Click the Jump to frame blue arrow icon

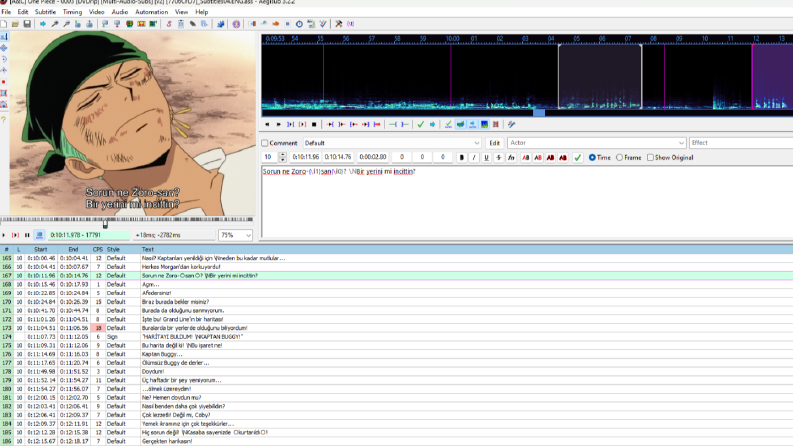(x=43, y=24)
